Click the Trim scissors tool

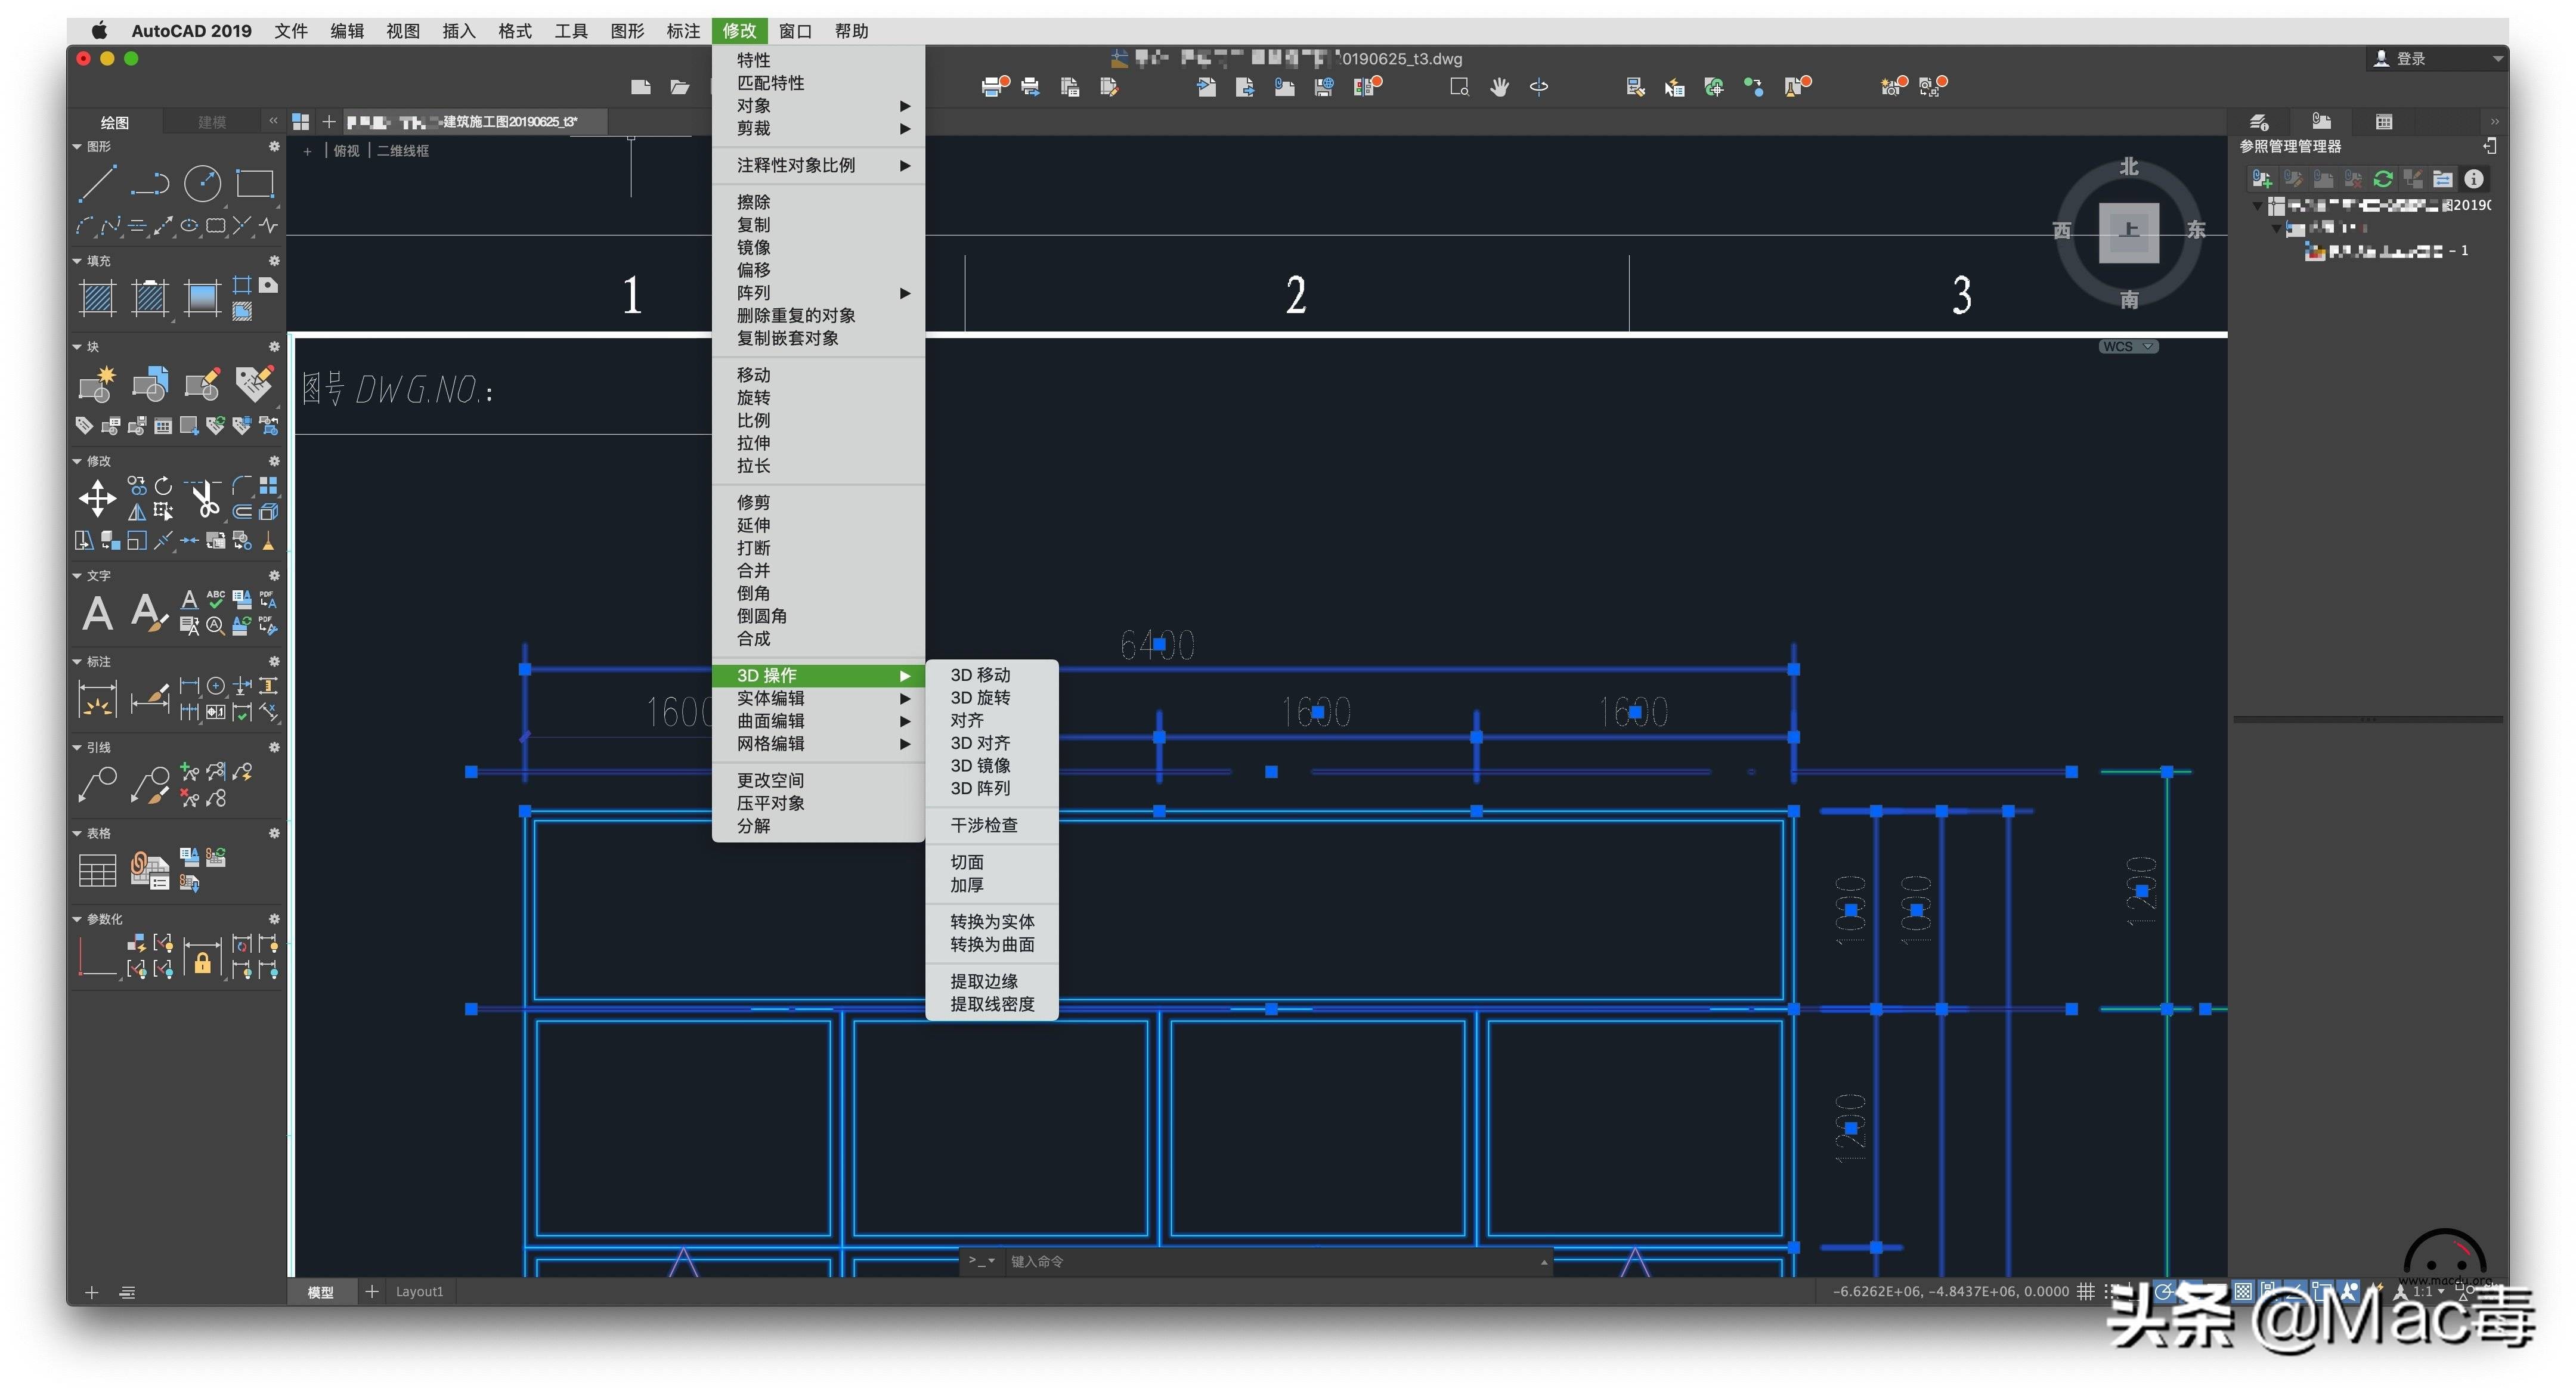pyautogui.click(x=205, y=498)
